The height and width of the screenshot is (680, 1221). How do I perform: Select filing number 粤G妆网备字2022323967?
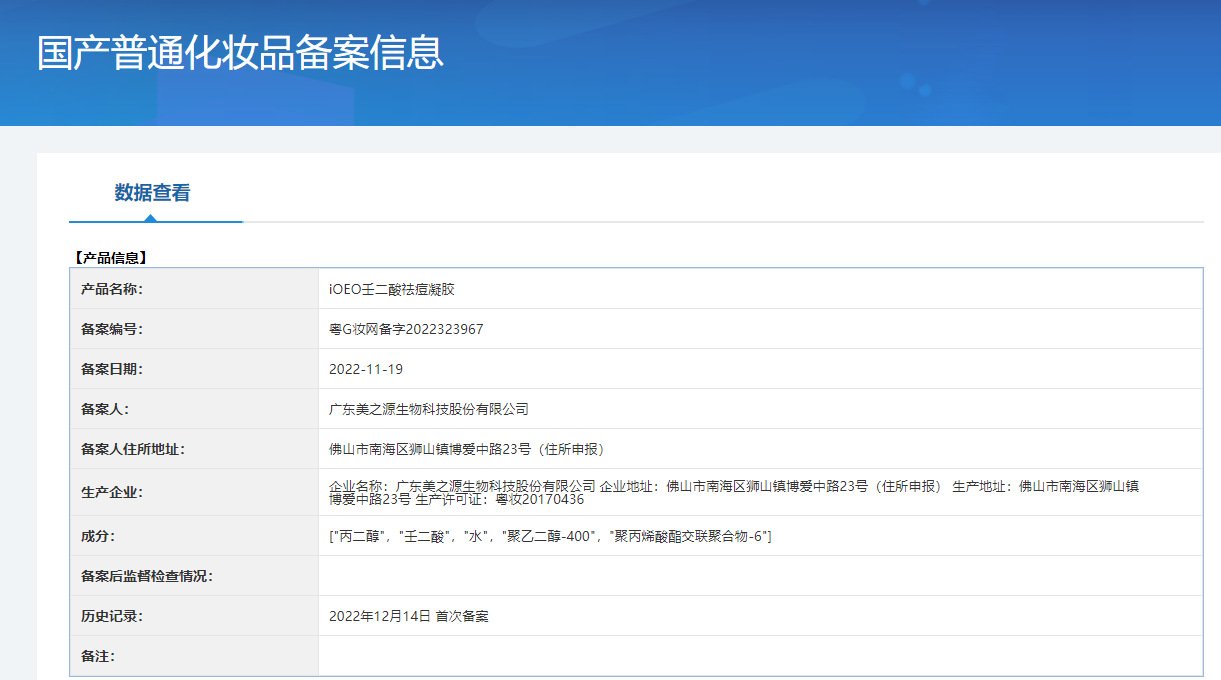coord(406,329)
